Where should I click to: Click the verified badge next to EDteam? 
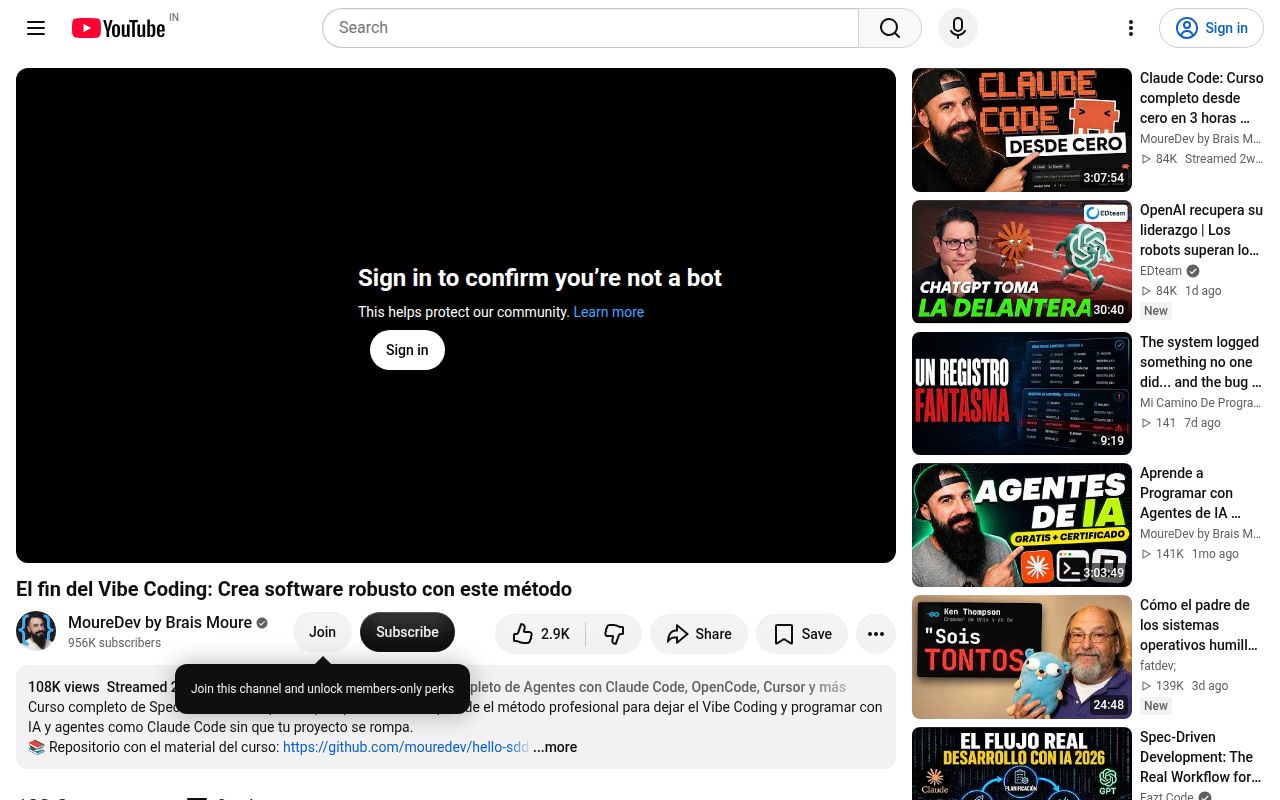pyautogui.click(x=1193, y=271)
